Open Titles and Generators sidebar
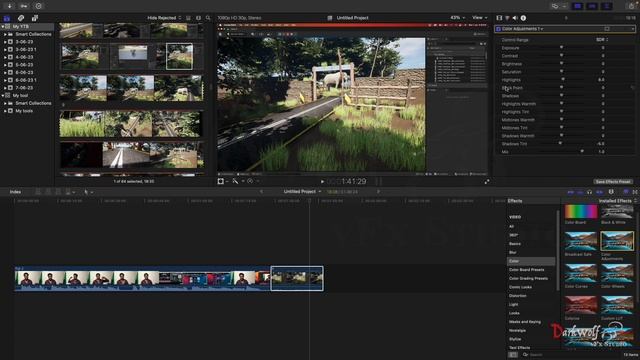 coord(35,18)
